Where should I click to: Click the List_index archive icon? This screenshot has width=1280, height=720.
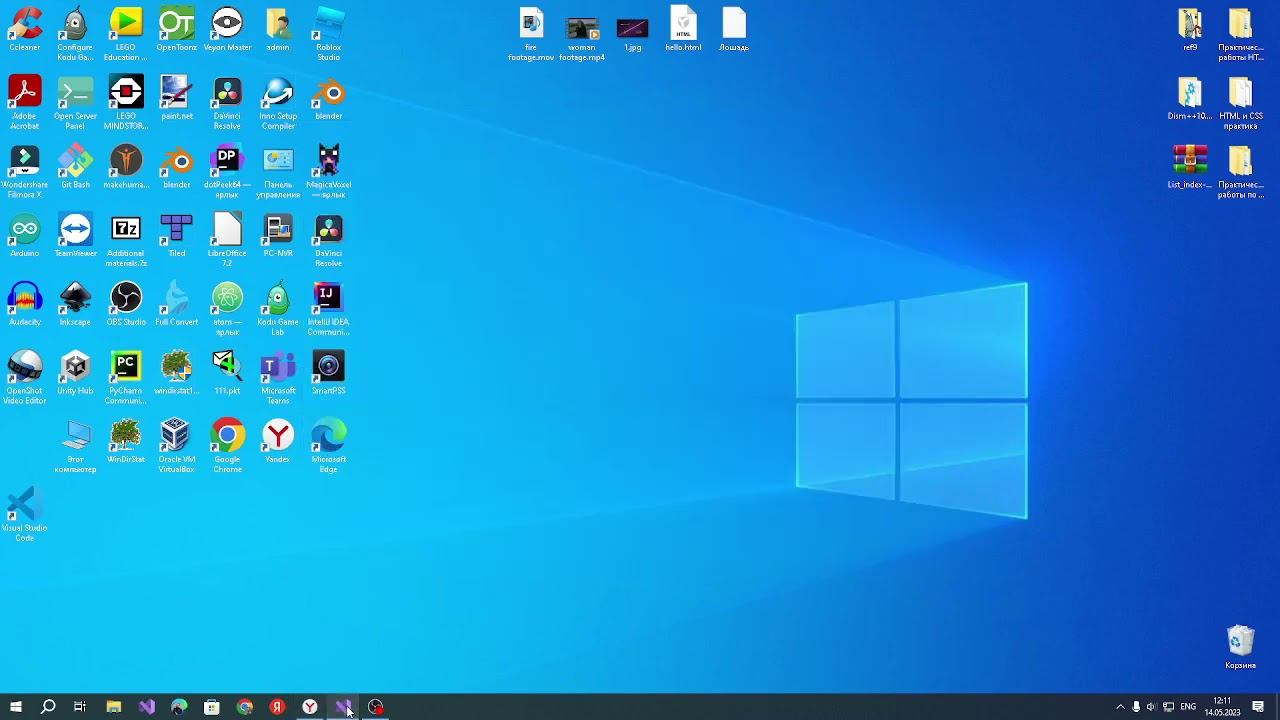tap(1190, 167)
